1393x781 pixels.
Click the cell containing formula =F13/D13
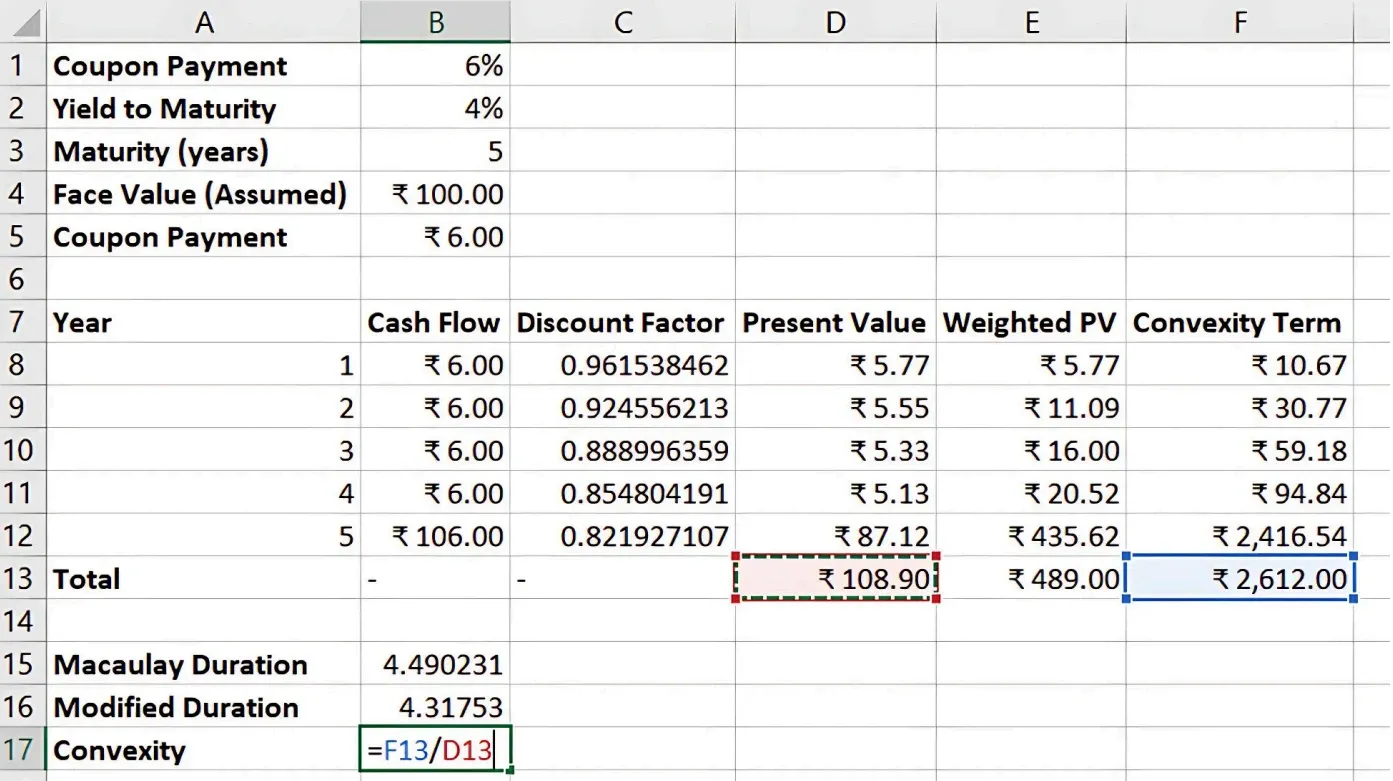pos(435,750)
